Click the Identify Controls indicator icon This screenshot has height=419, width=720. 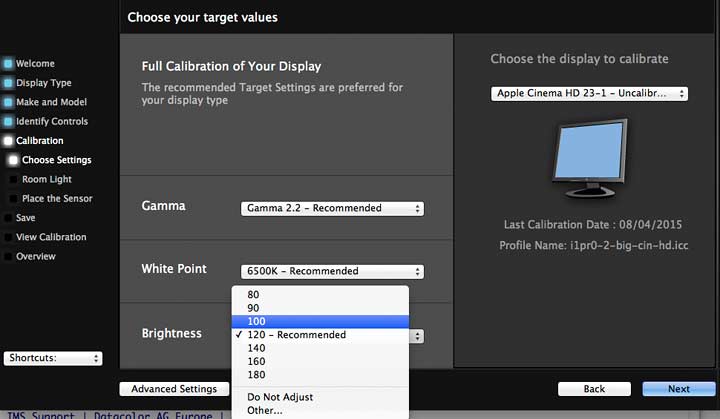tap(8, 121)
